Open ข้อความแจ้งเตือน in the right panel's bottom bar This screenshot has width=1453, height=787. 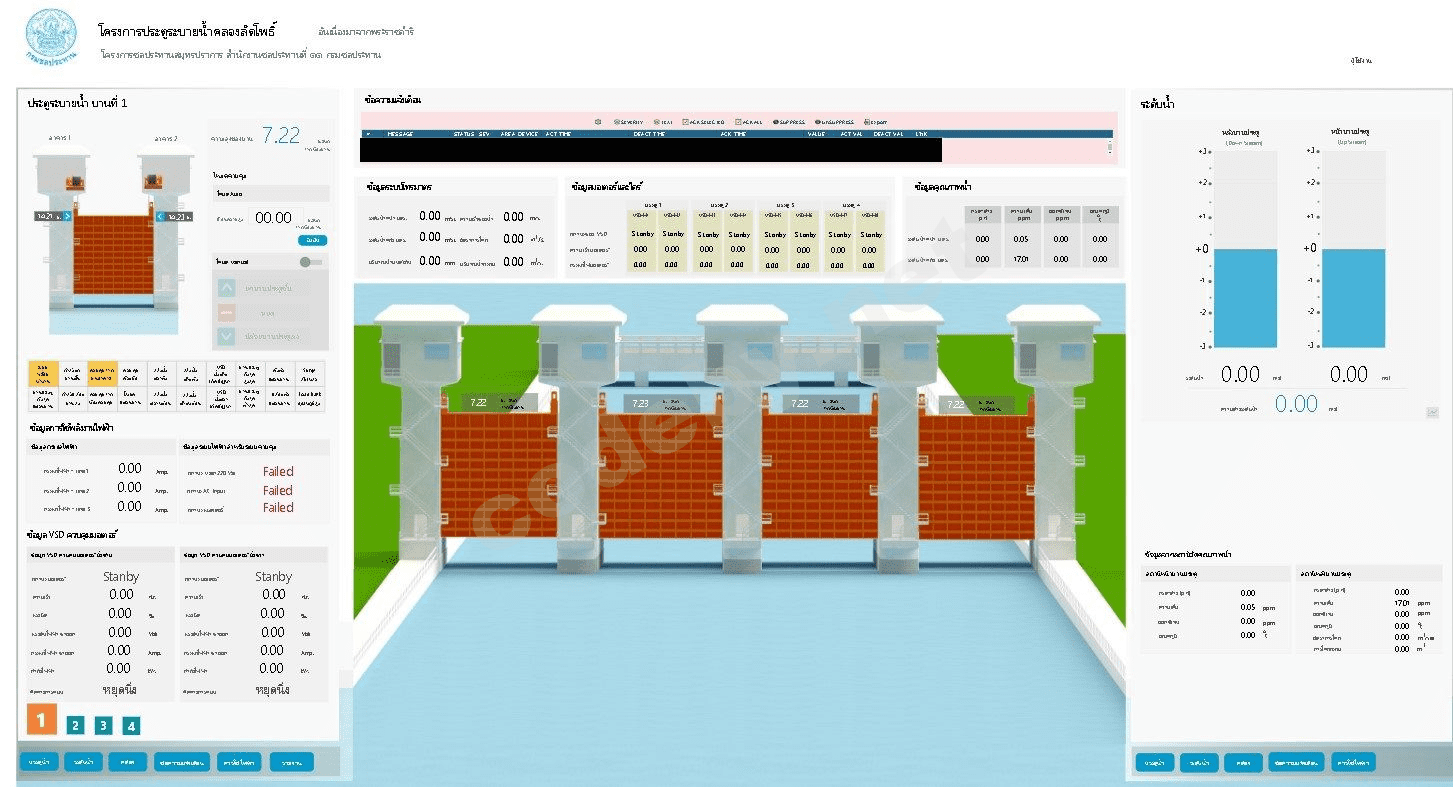pos(1296,762)
